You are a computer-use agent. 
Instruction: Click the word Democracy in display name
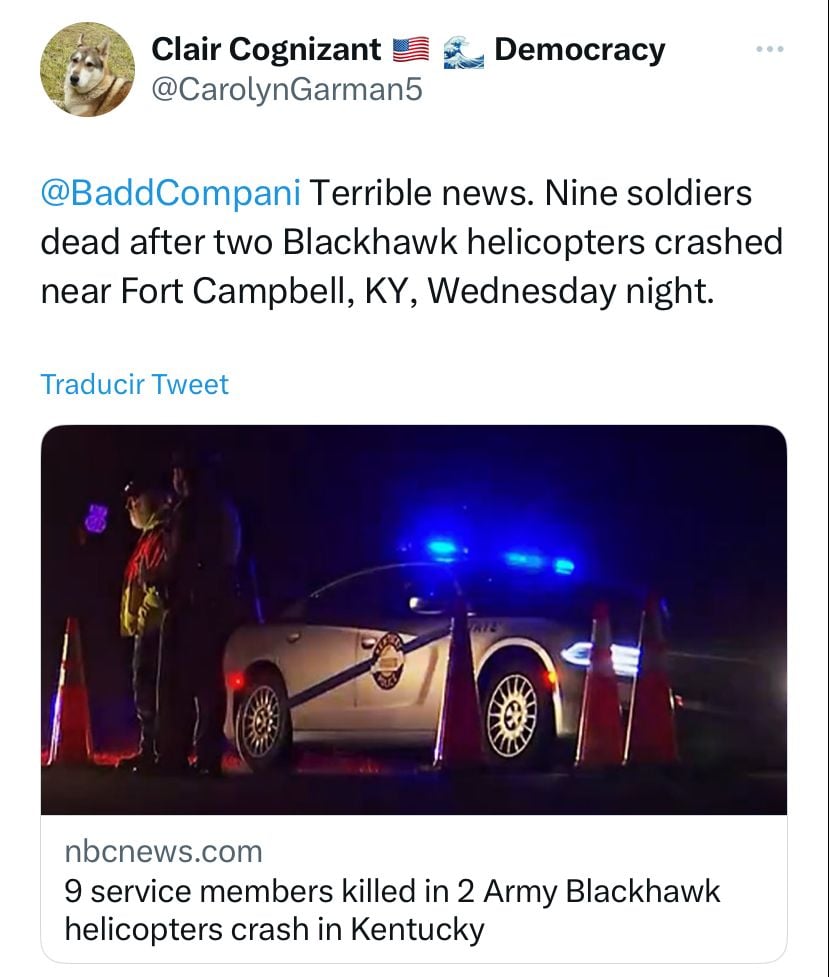click(580, 50)
